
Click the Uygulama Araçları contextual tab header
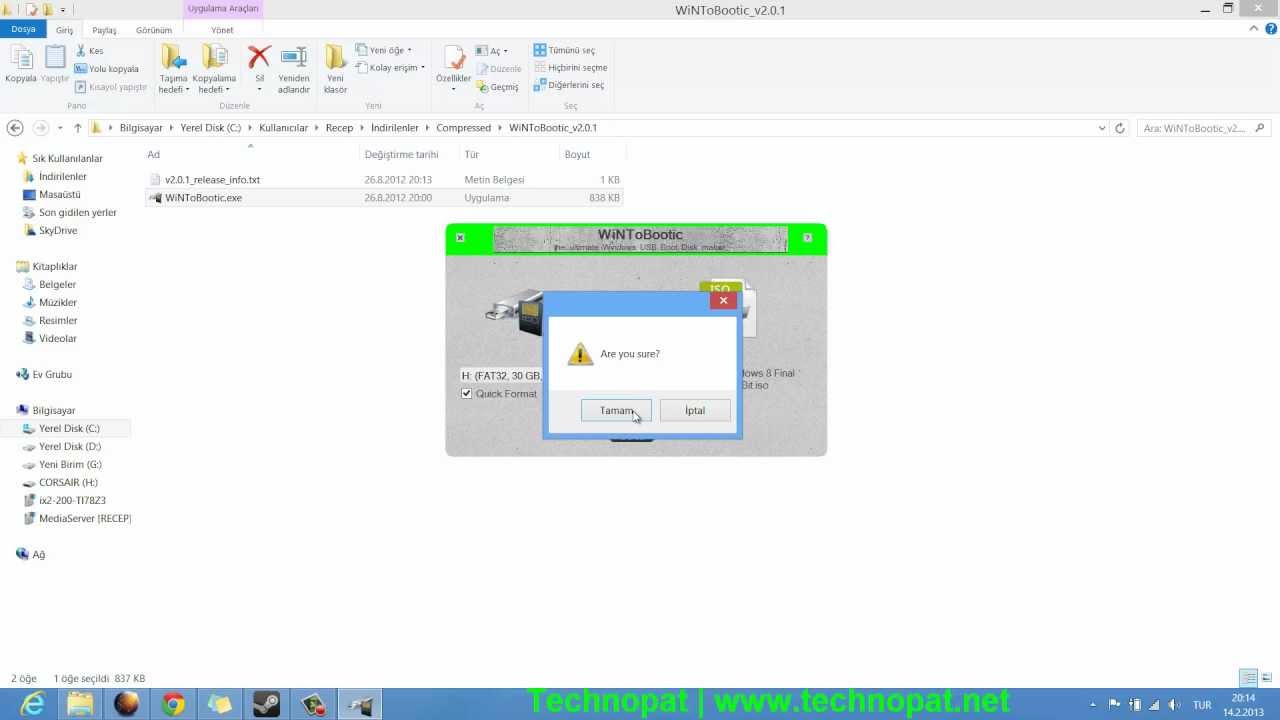(x=223, y=9)
